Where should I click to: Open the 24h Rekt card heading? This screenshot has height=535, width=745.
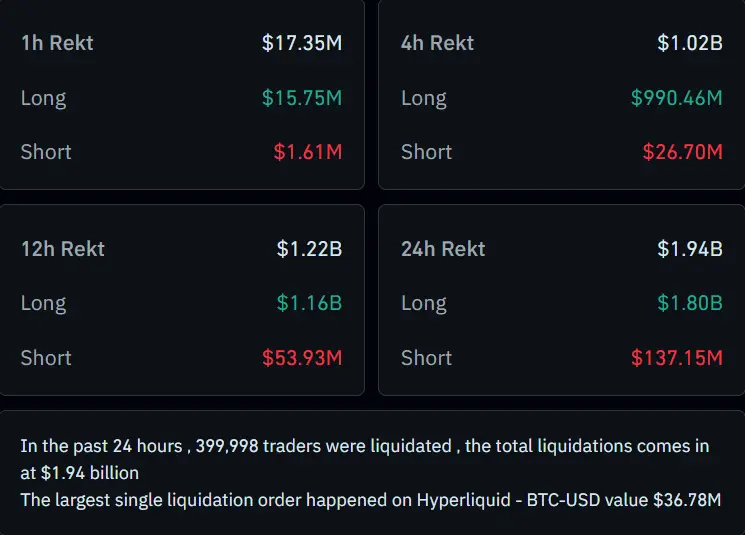pos(443,249)
